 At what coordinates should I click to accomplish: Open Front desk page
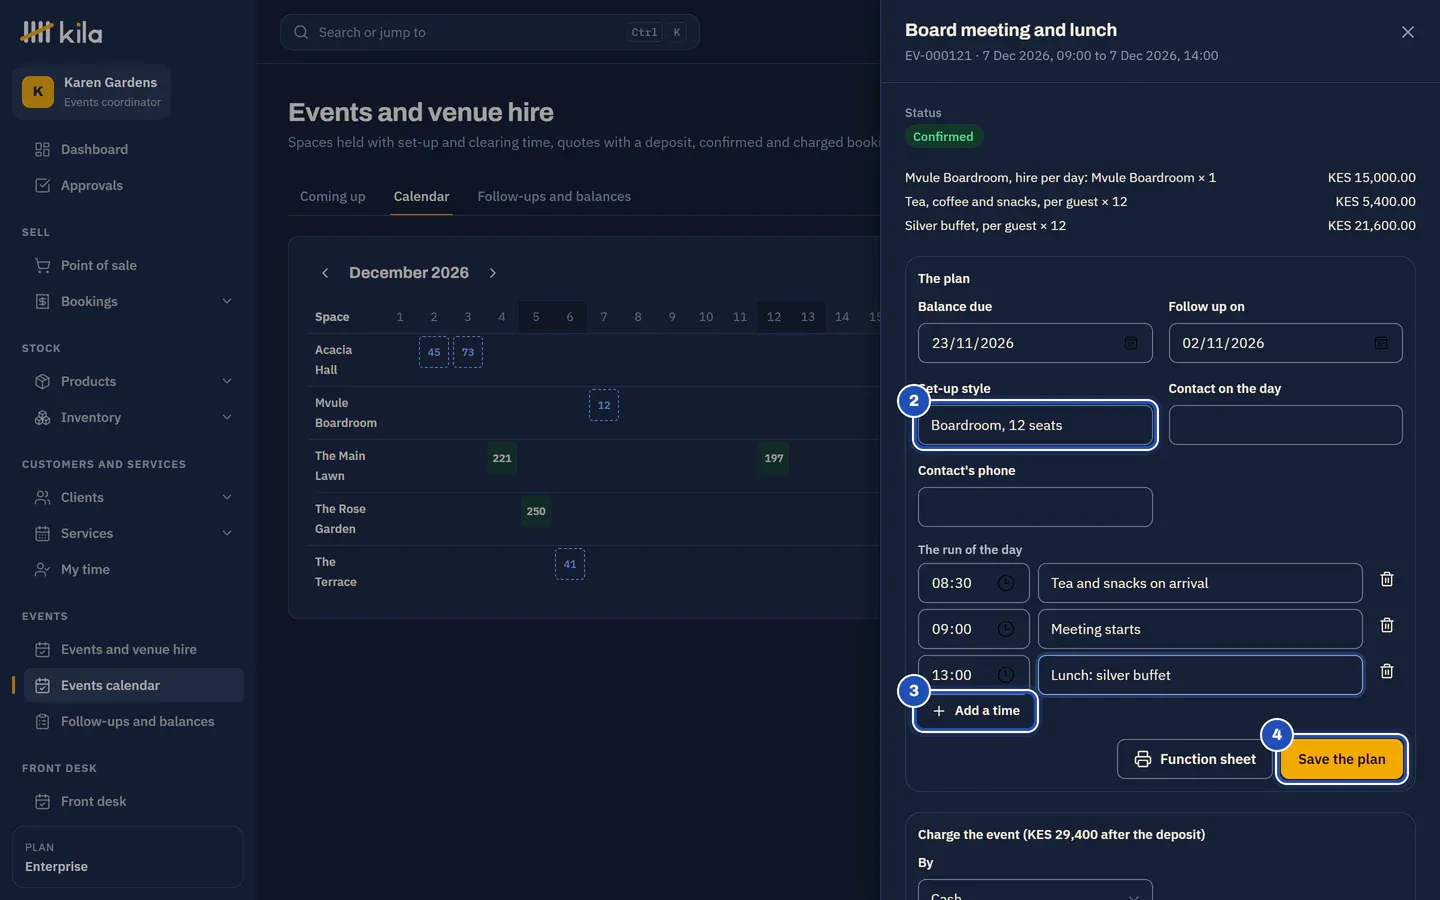click(133, 802)
